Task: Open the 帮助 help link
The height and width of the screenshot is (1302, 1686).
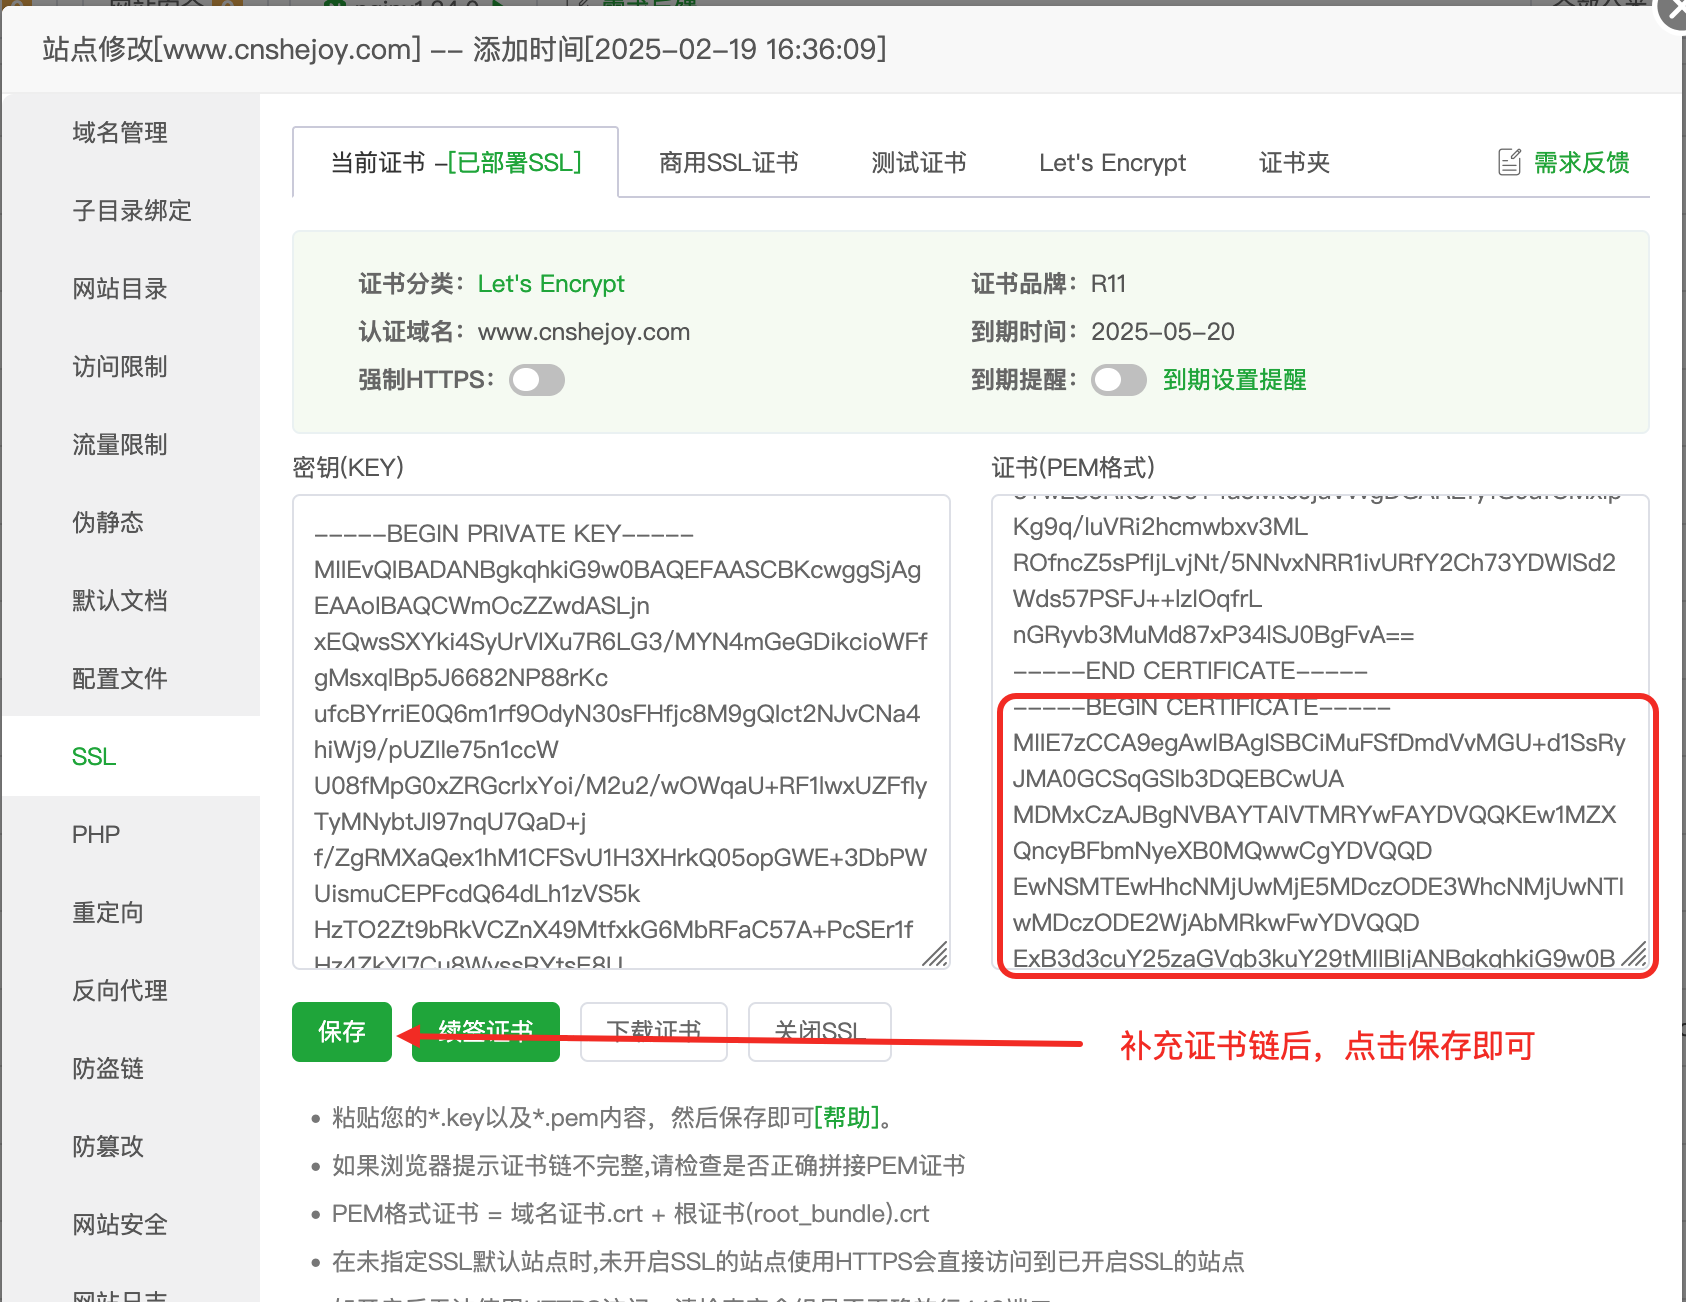Action: [847, 1117]
